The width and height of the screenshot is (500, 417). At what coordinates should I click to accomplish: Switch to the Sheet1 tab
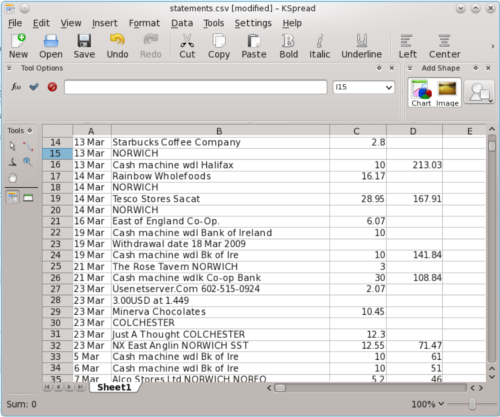(114, 387)
